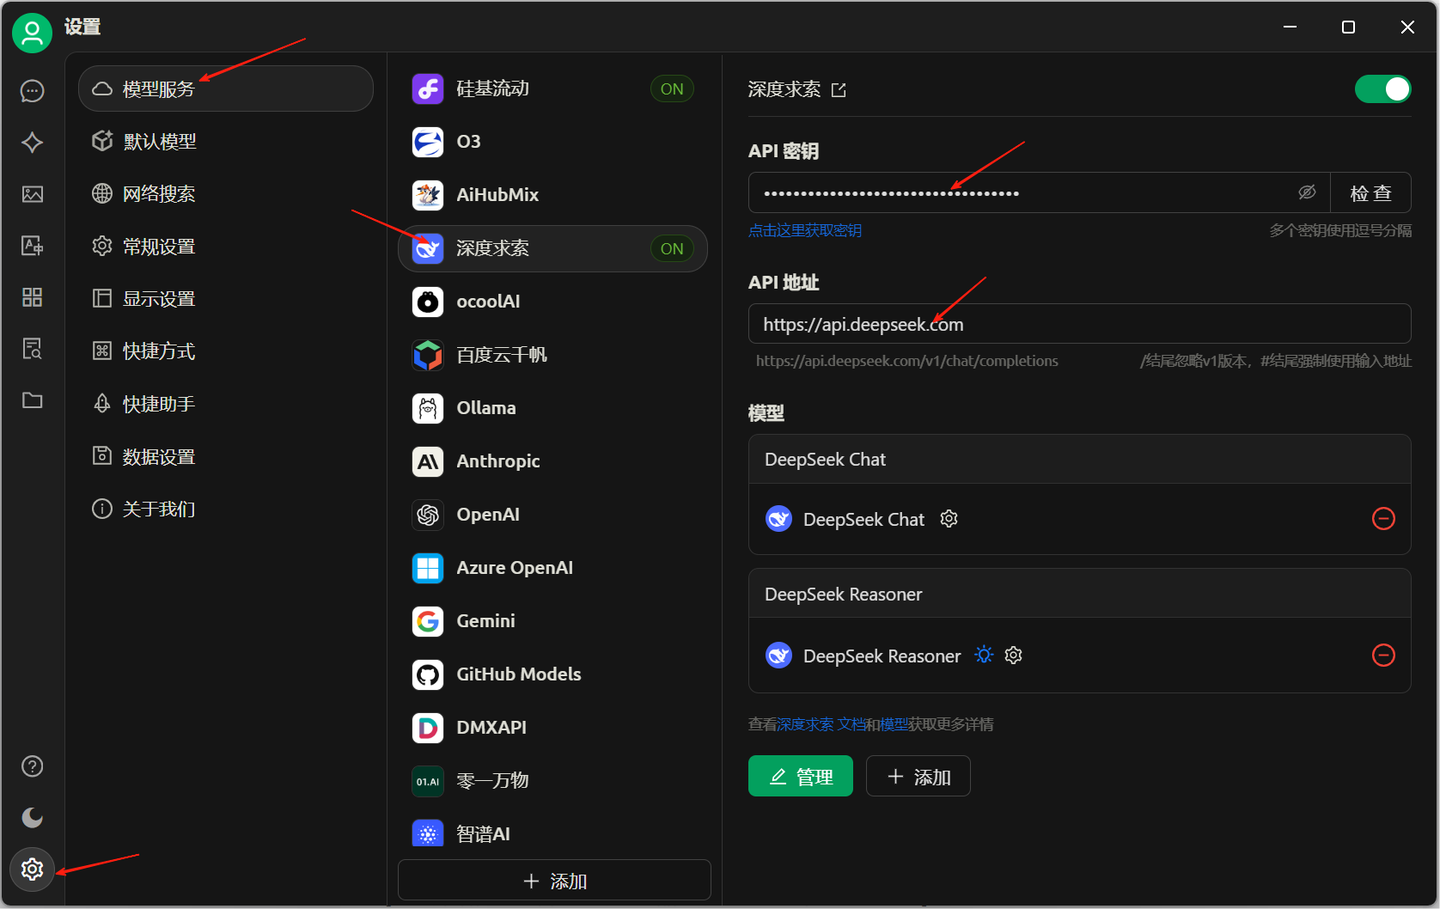Select the DMXAPI provider
This screenshot has height=909, width=1440.
[x=553, y=727]
